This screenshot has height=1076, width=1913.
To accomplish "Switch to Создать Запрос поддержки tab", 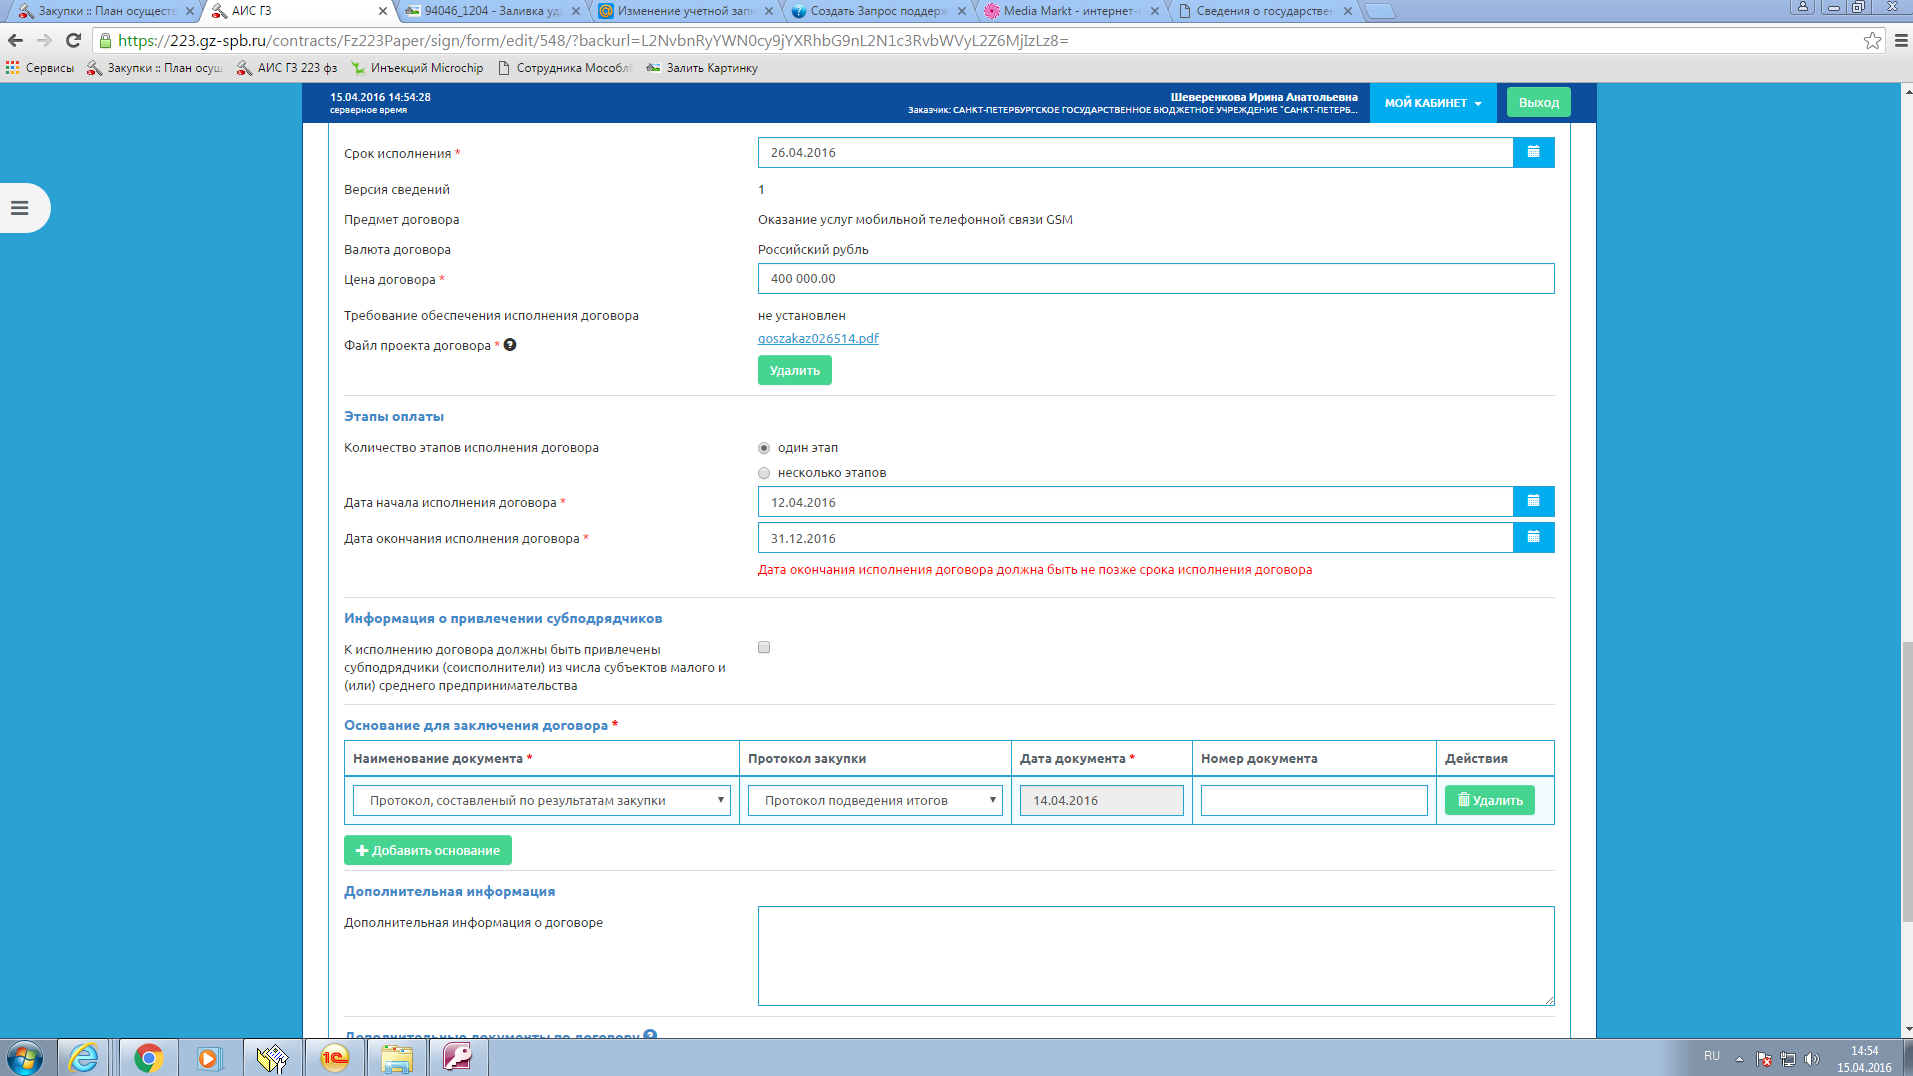I will (878, 11).
